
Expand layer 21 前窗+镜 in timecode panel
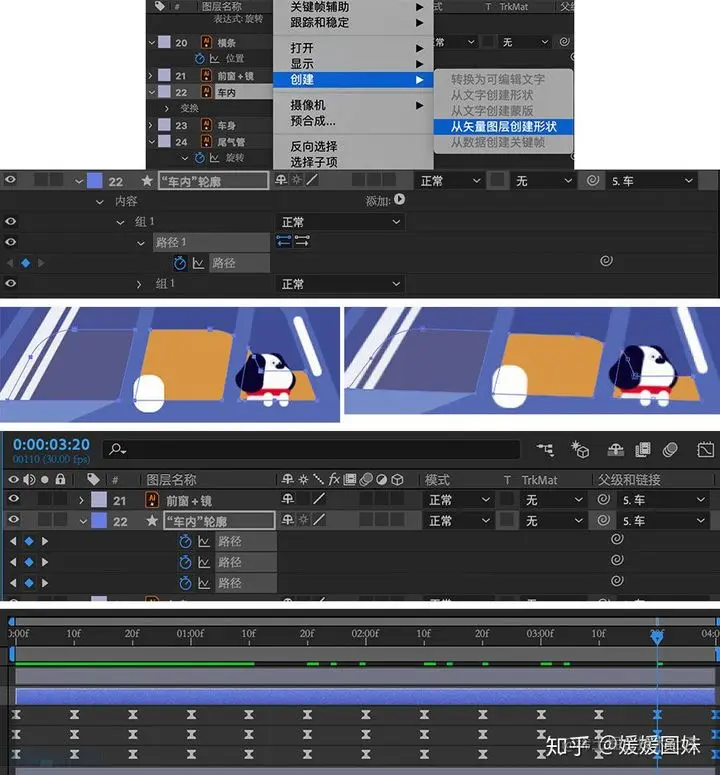pos(82,500)
